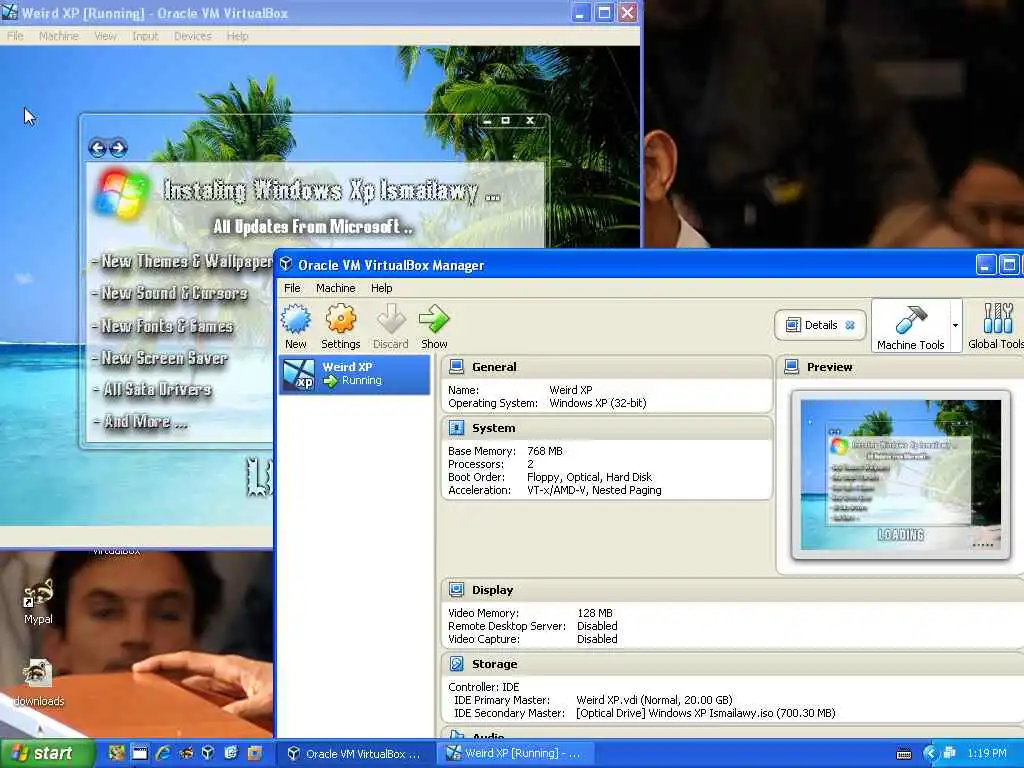The image size is (1024, 768).
Task: Click the network tray icon
Action: [x=950, y=753]
